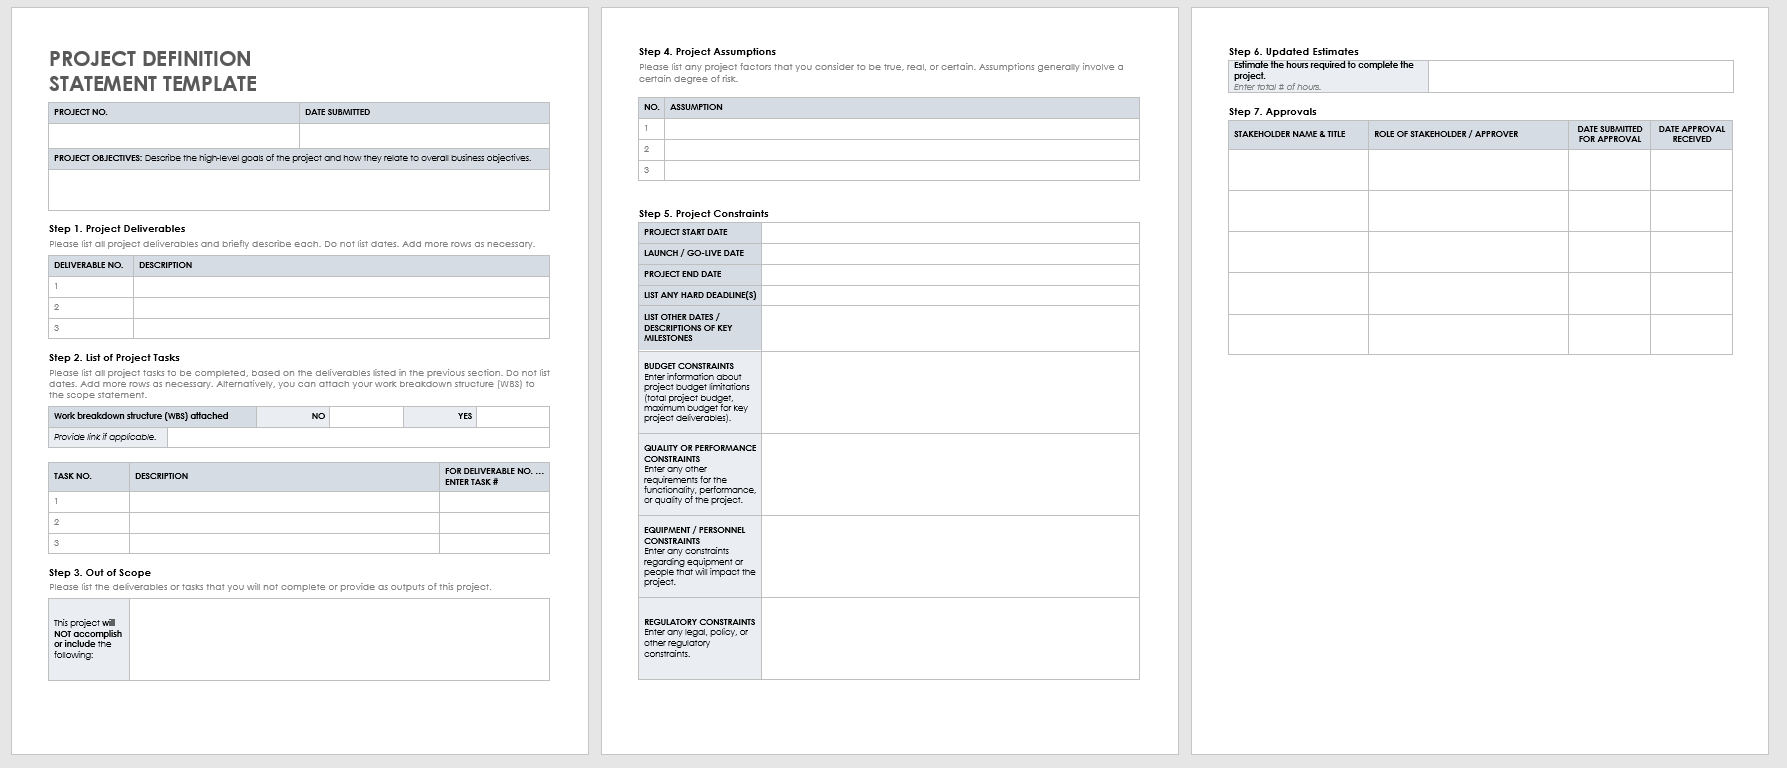1787x768 pixels.
Task: Select the Date Submitted entry cell
Action: [x=424, y=136]
